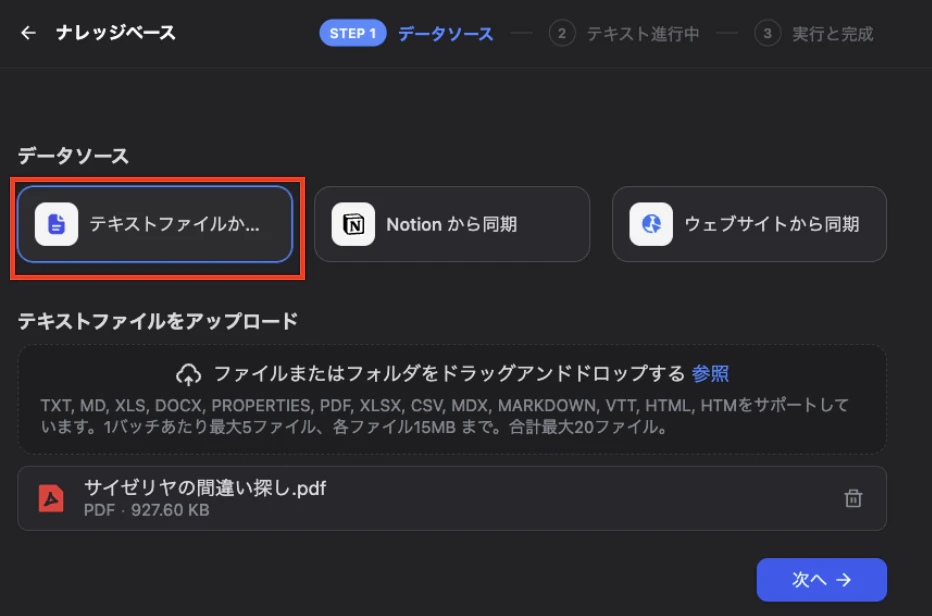This screenshot has width=932, height=616.
Task: Delete サイゼリヤの間違い探し.pdf with trash icon
Action: click(853, 498)
